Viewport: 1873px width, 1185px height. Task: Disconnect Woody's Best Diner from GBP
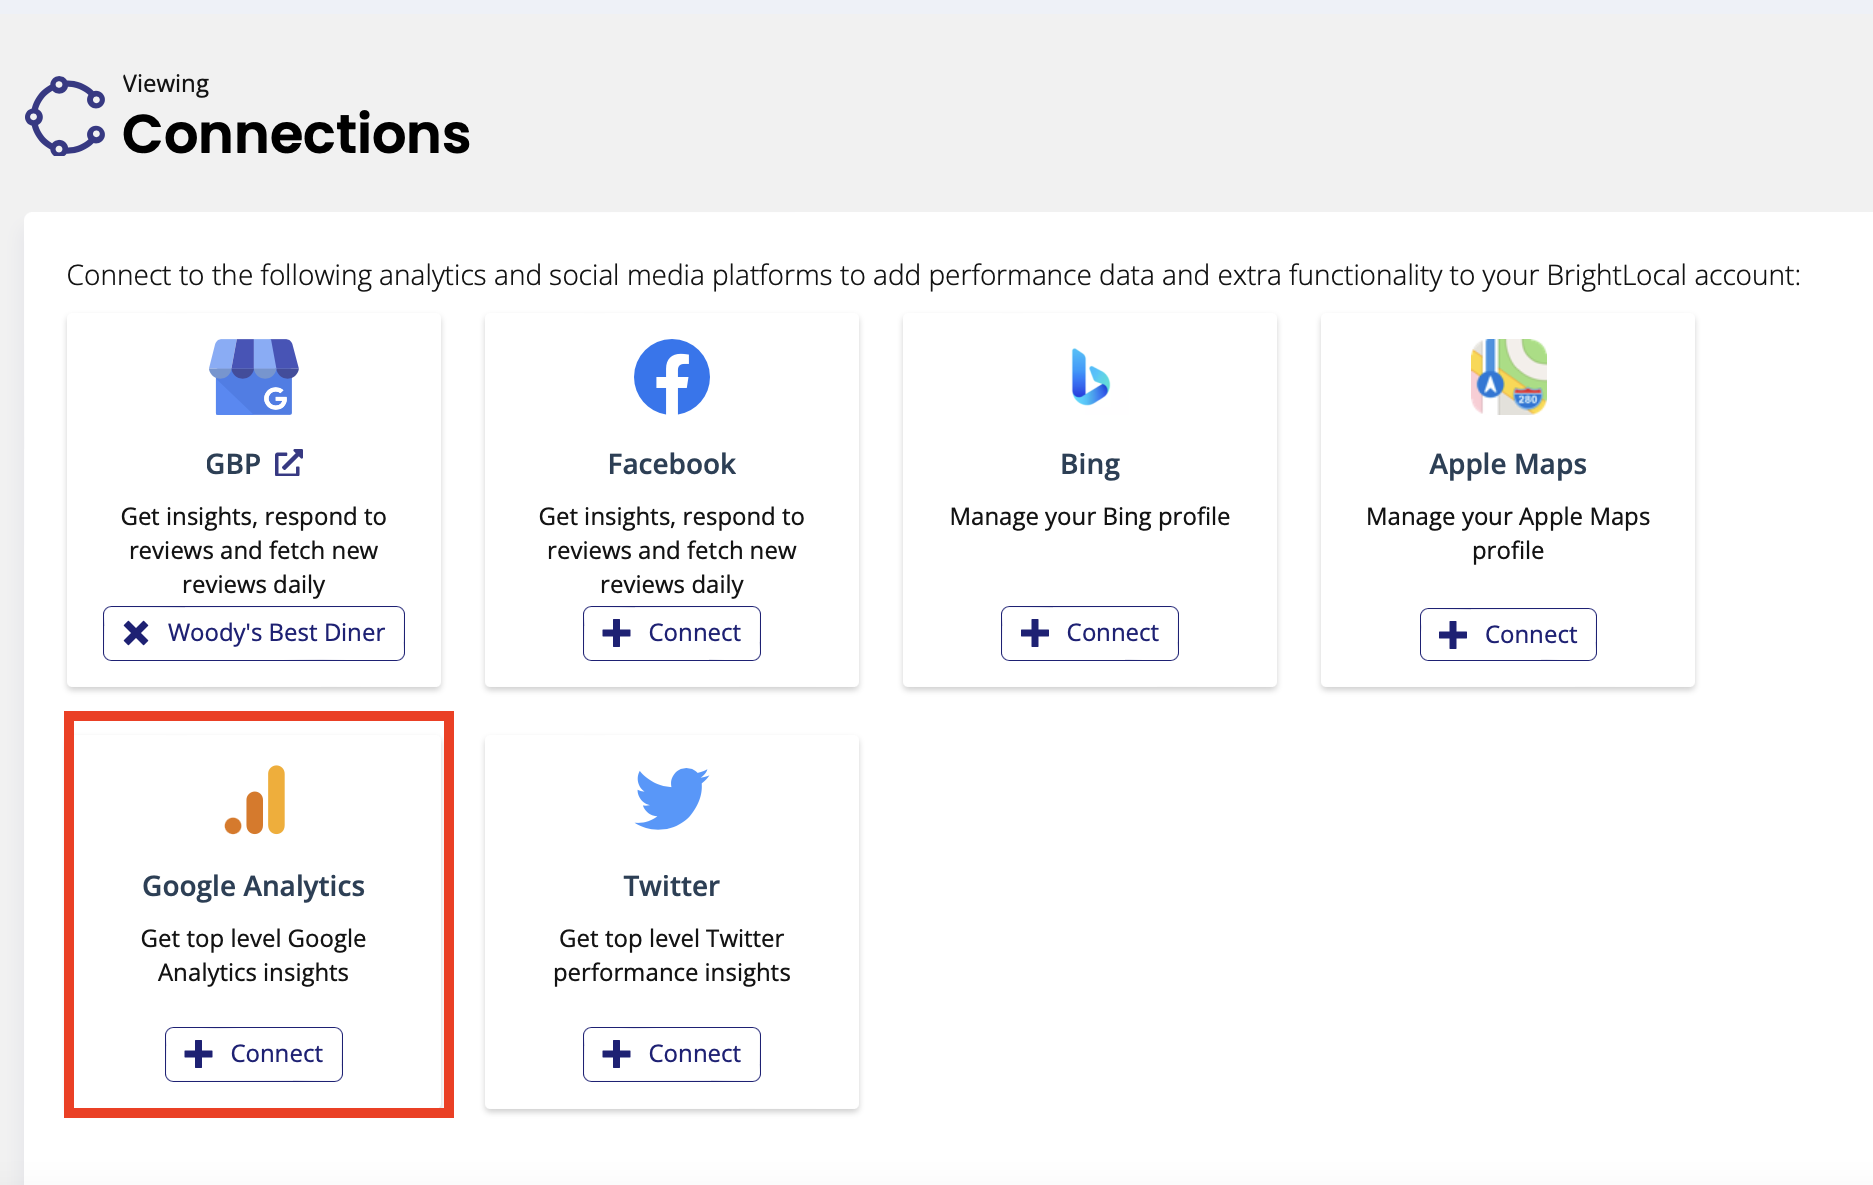pos(254,633)
